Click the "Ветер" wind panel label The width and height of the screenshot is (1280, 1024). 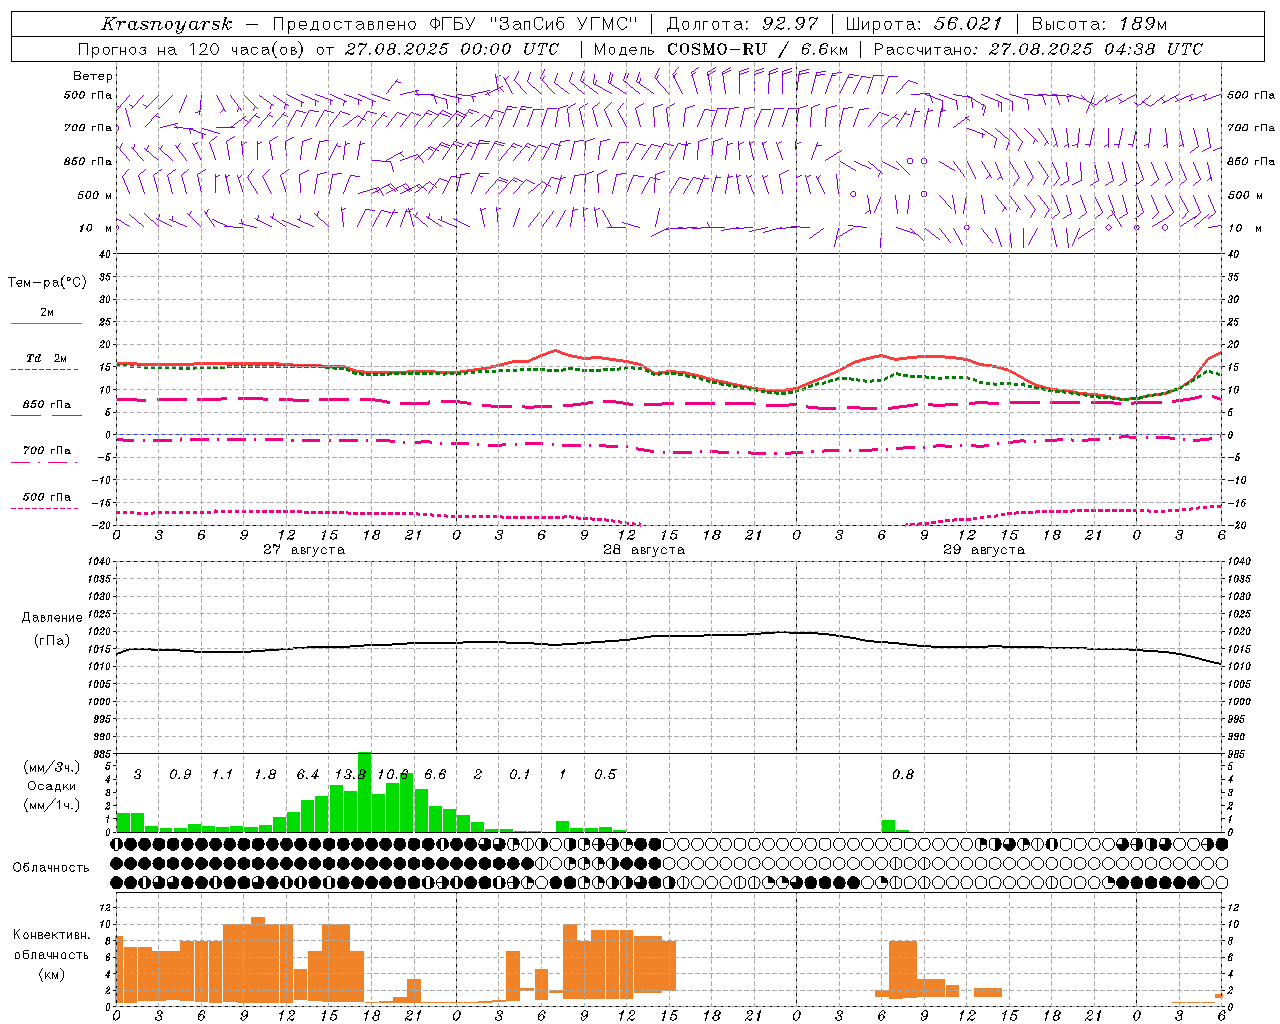pyautogui.click(x=93, y=76)
